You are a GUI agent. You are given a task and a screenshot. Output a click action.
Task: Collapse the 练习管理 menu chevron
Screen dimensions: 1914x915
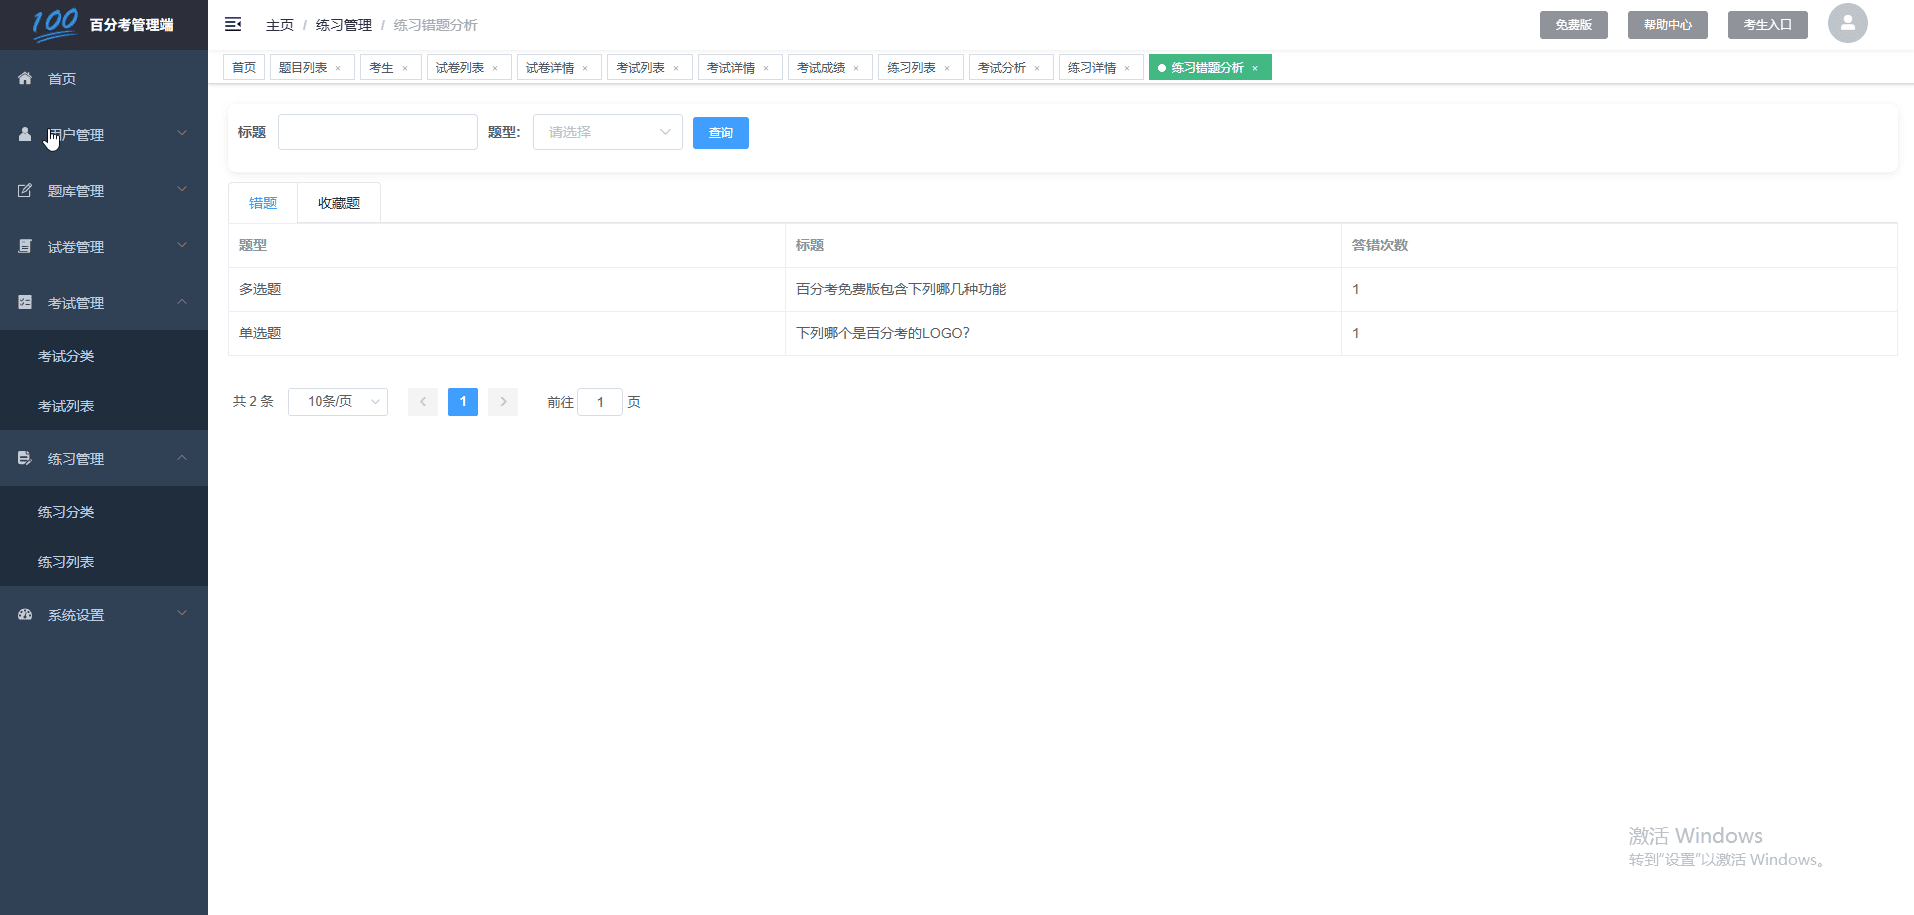point(181,458)
